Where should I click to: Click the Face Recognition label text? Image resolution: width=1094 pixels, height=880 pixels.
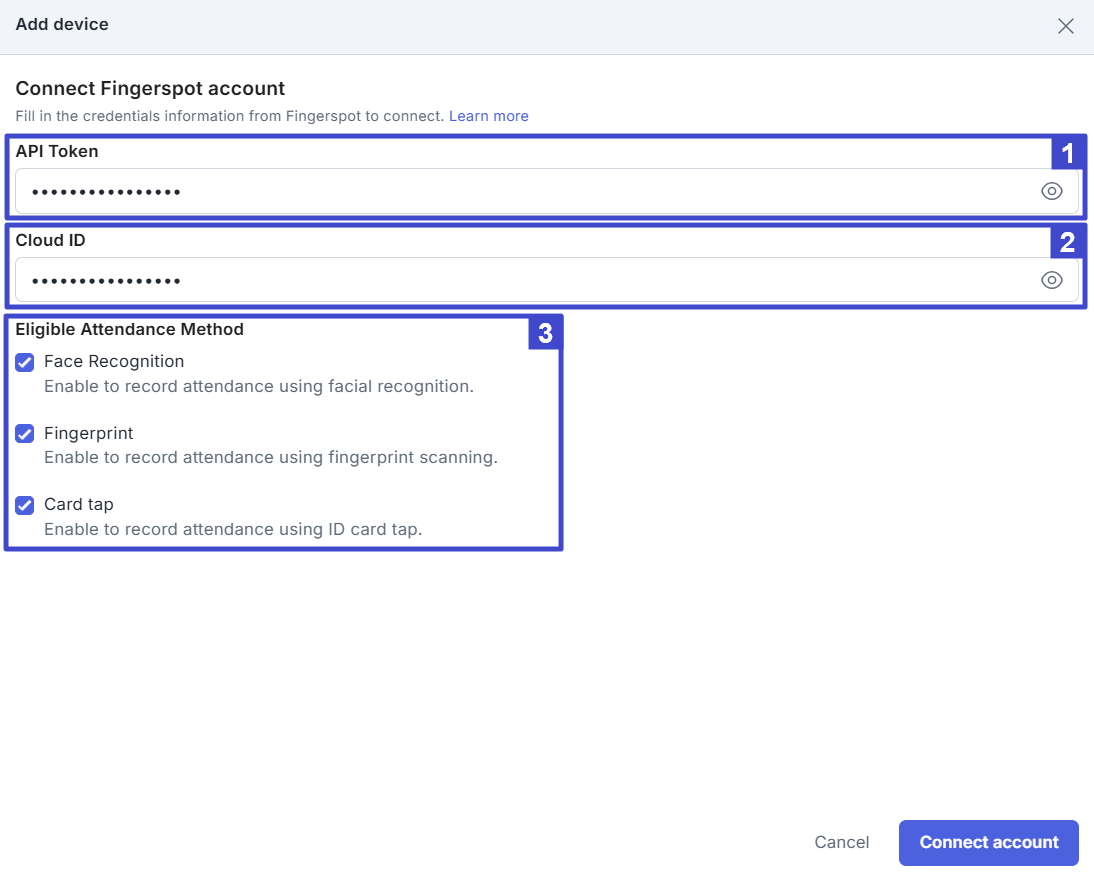tap(114, 361)
